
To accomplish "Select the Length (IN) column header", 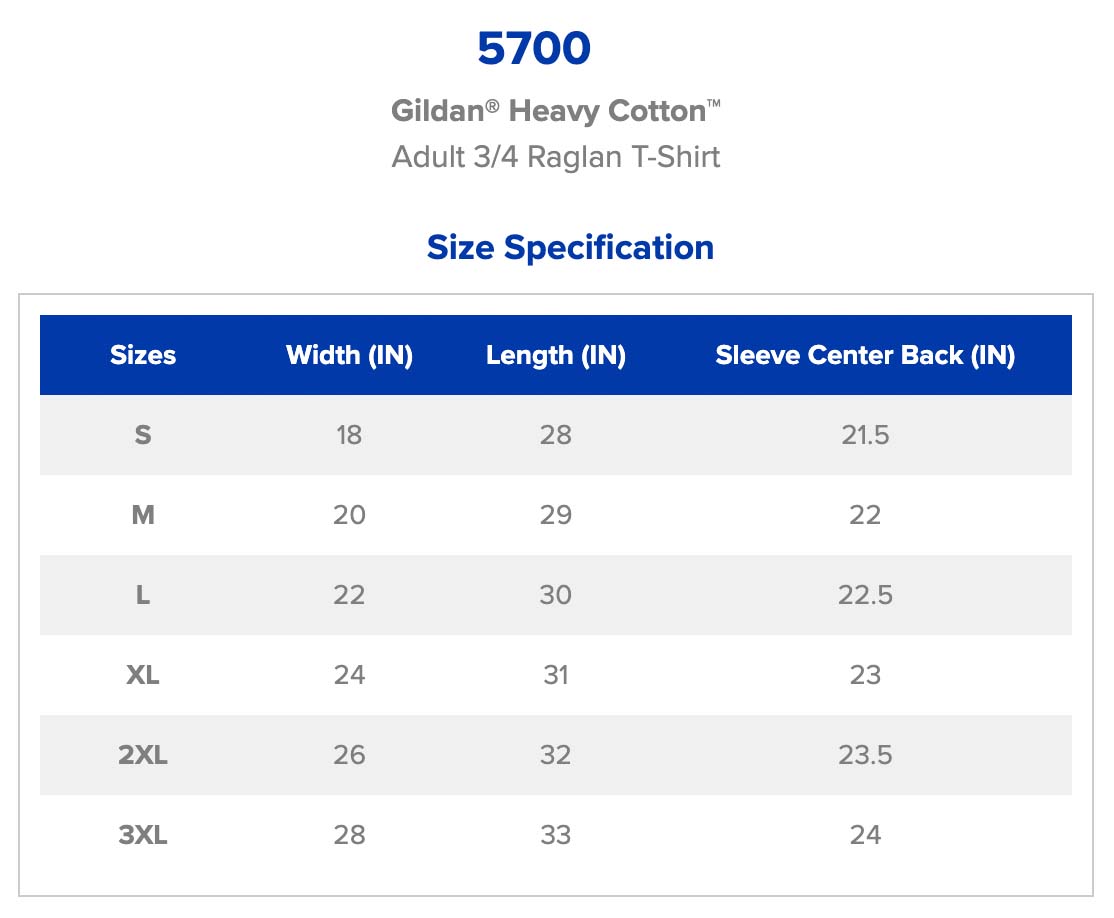I will (x=556, y=355).
